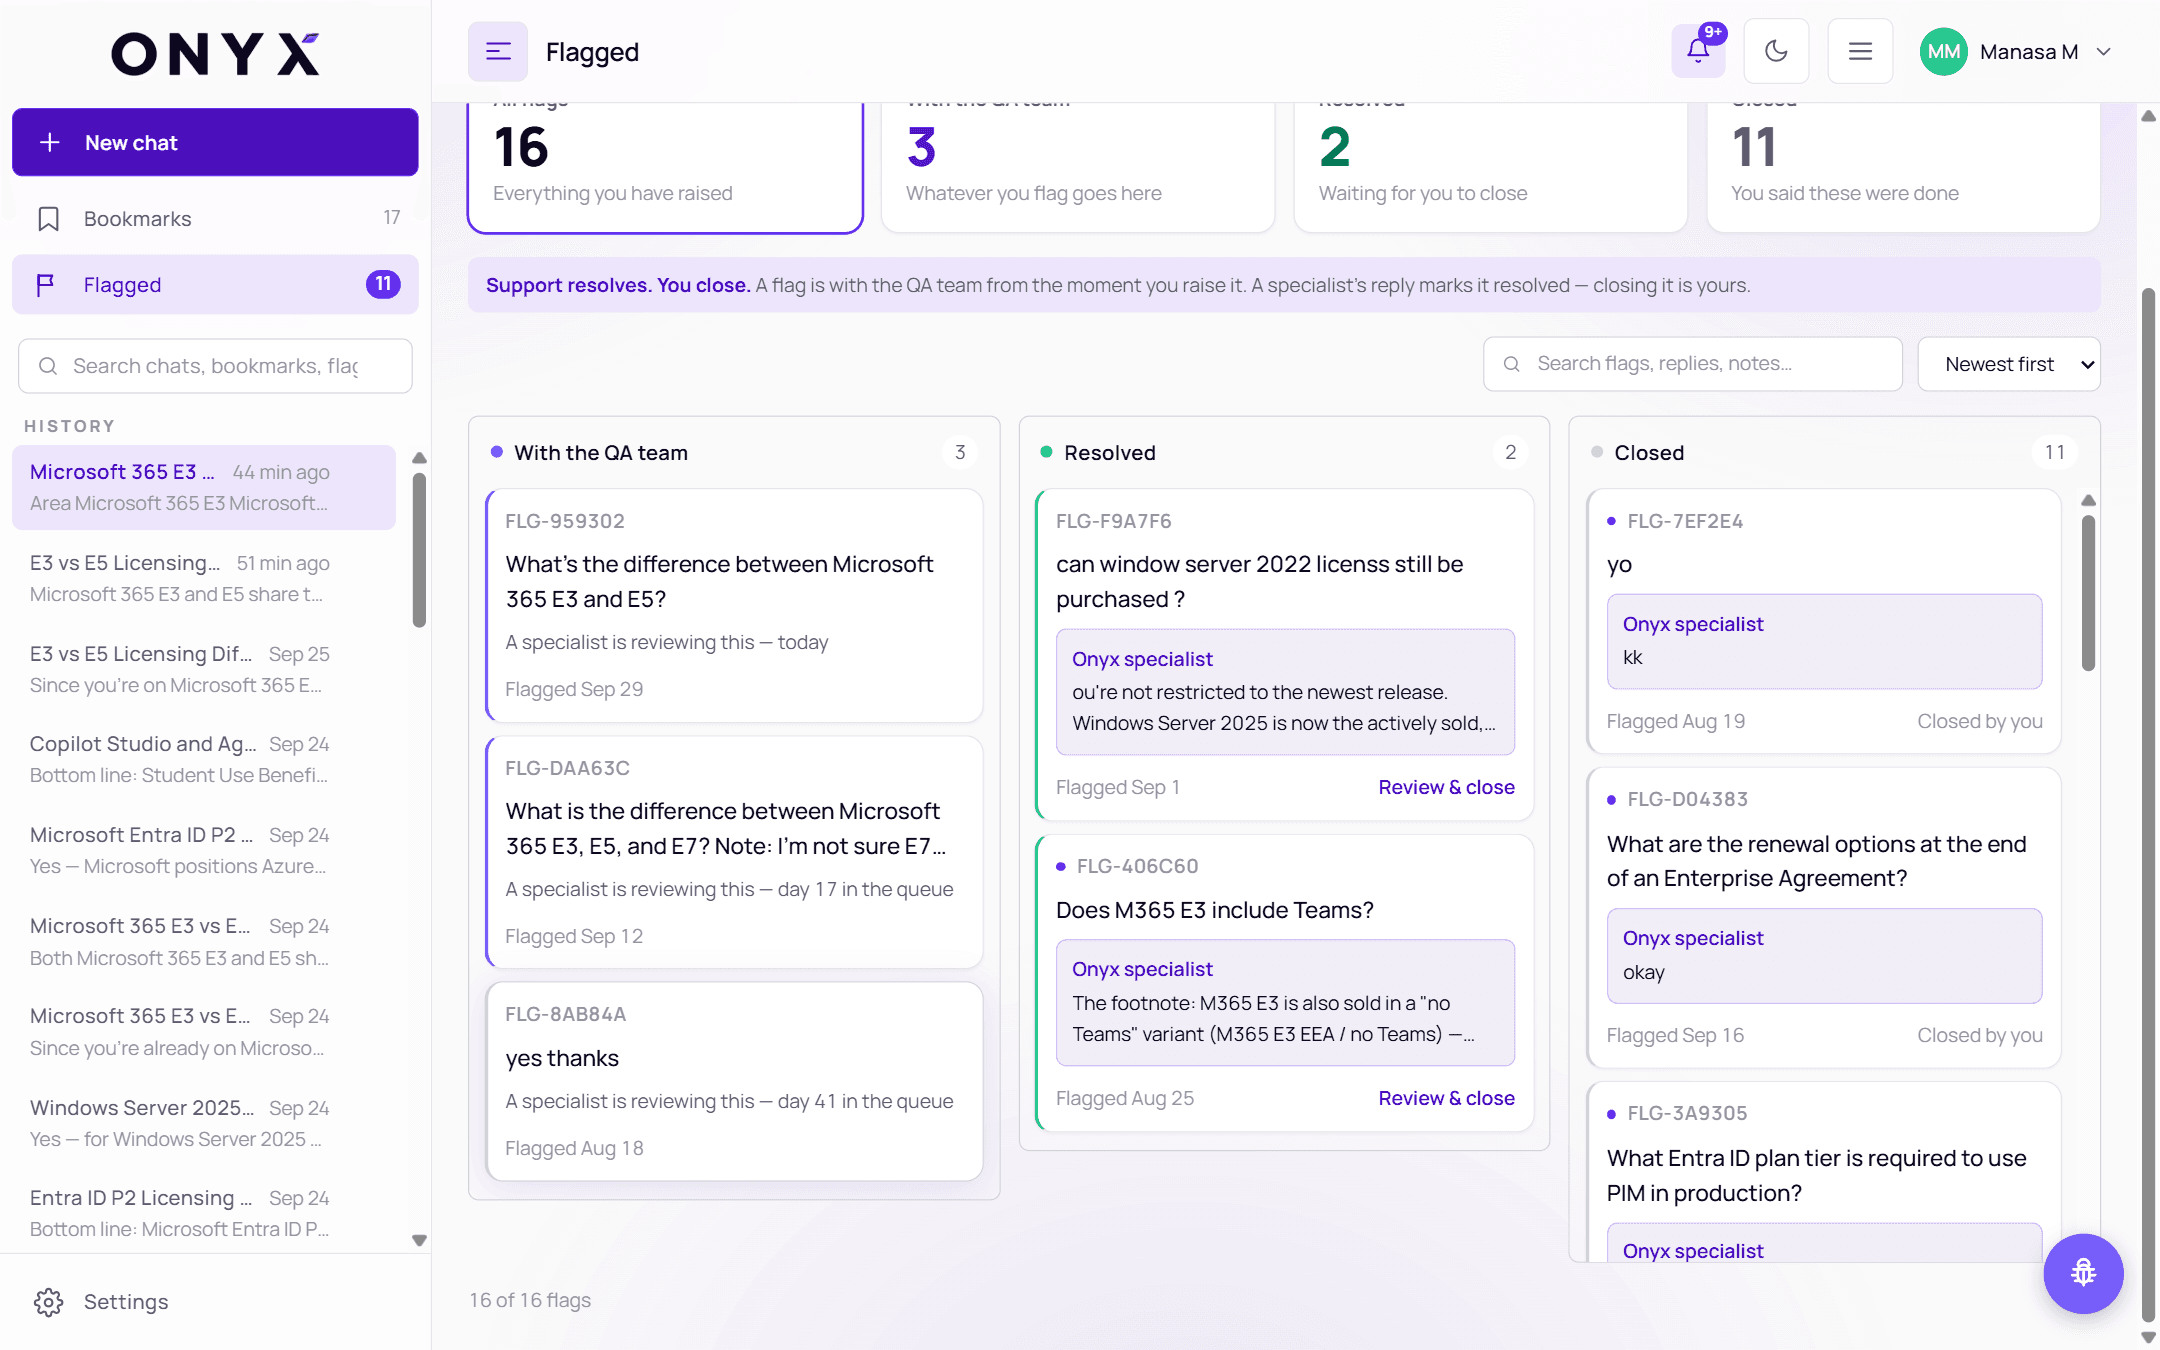Viewport: 2160px width, 1350px height.
Task: Click the 9+ notification badge
Action: (1713, 33)
